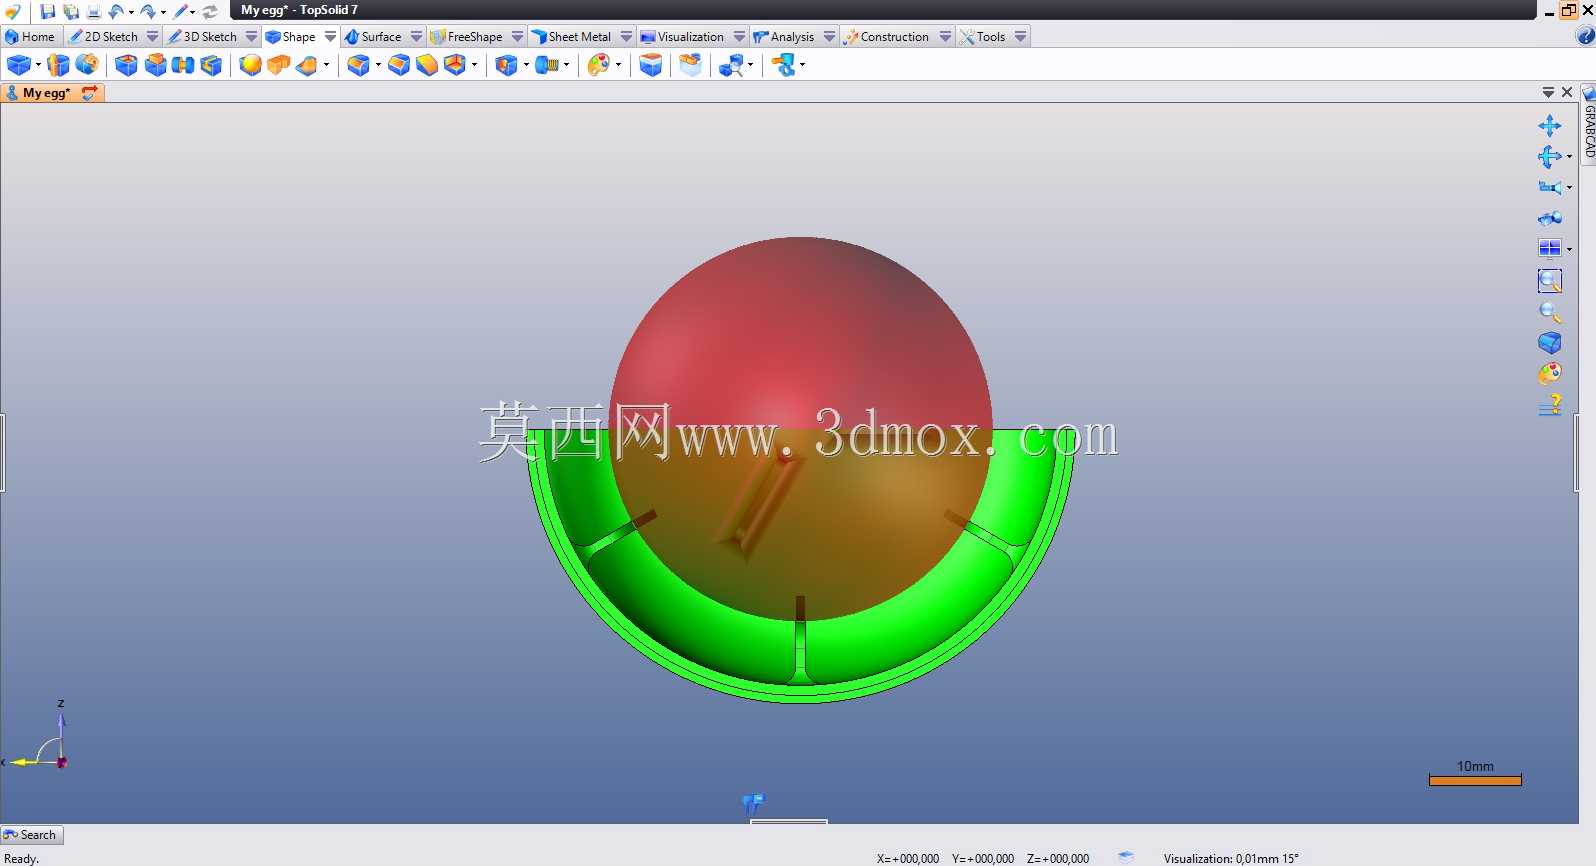Open dropdown next to the rotate view icon

click(1569, 157)
